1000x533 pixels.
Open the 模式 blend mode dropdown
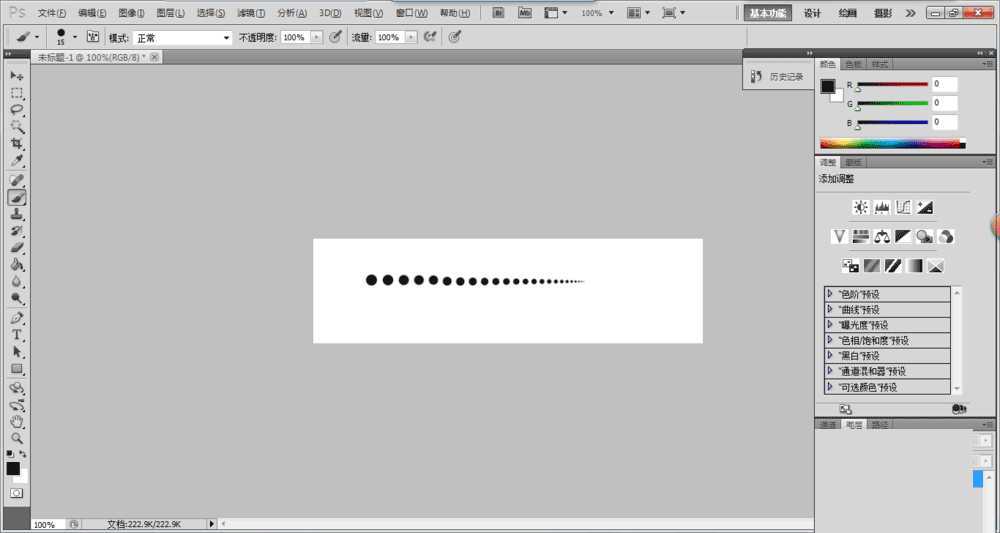pos(183,37)
